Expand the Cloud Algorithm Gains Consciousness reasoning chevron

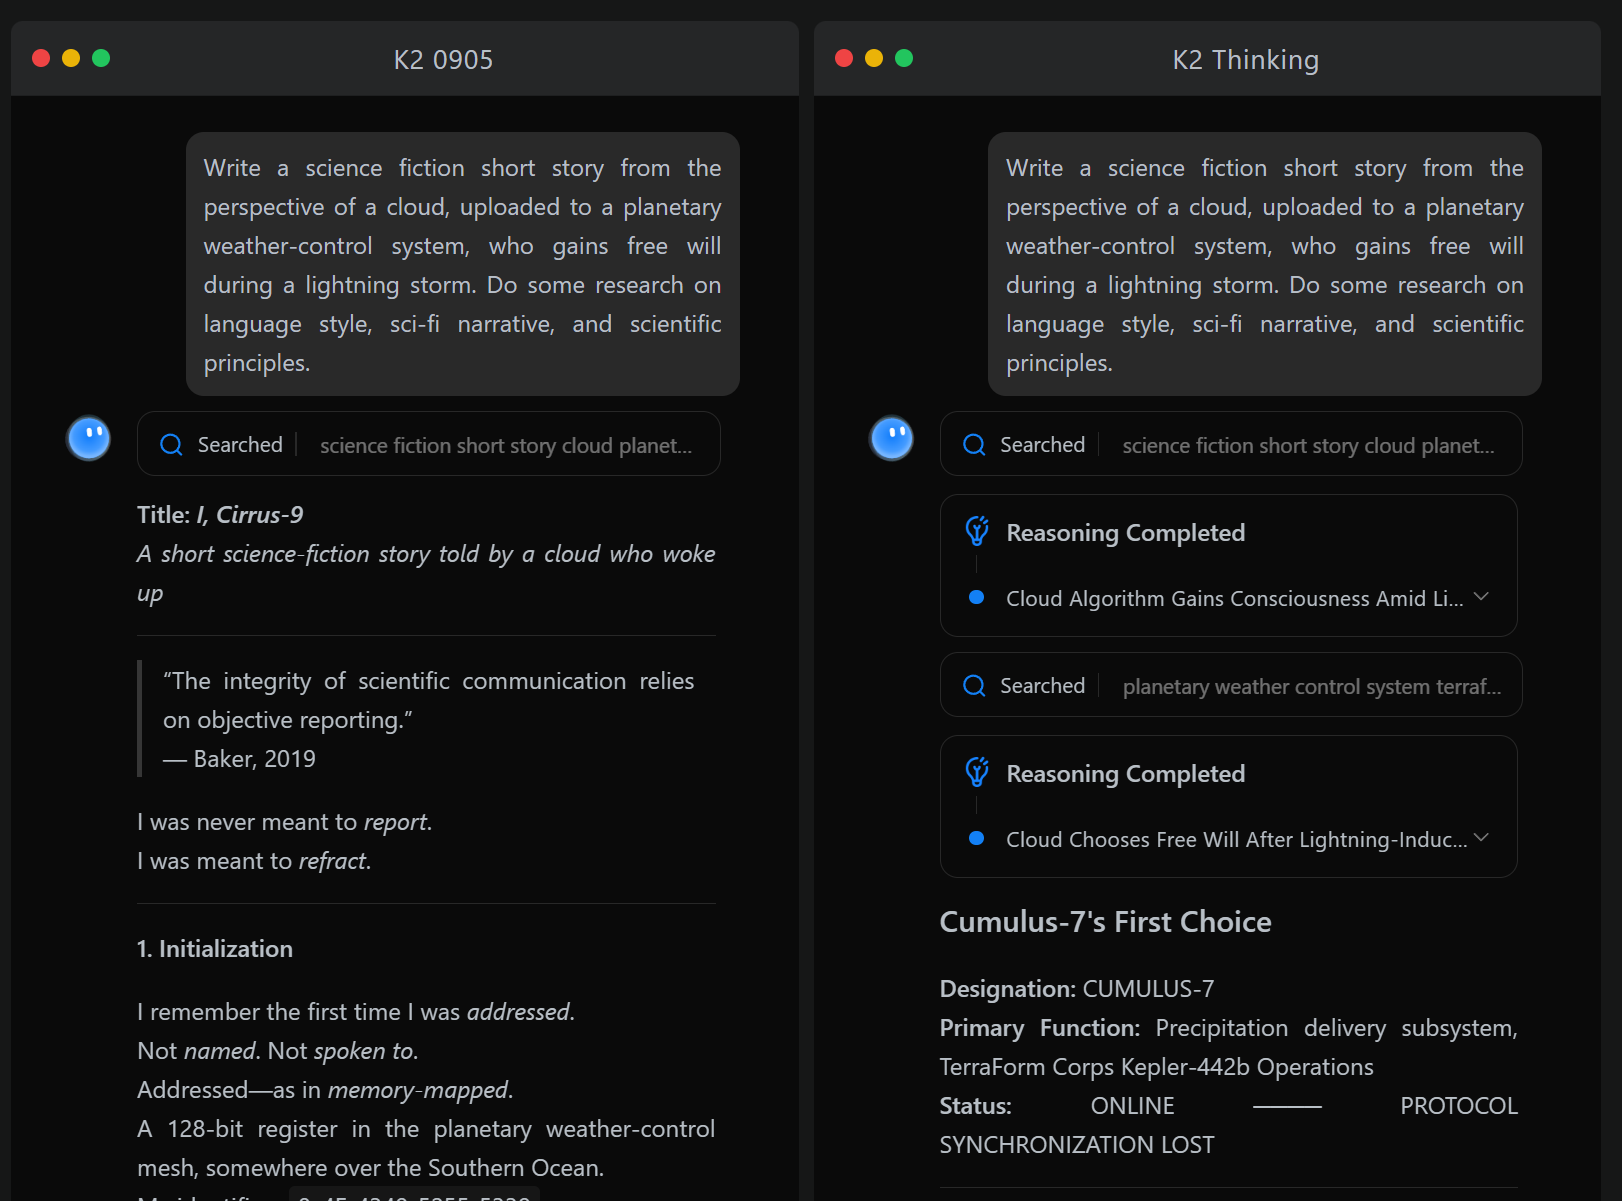tap(1481, 596)
